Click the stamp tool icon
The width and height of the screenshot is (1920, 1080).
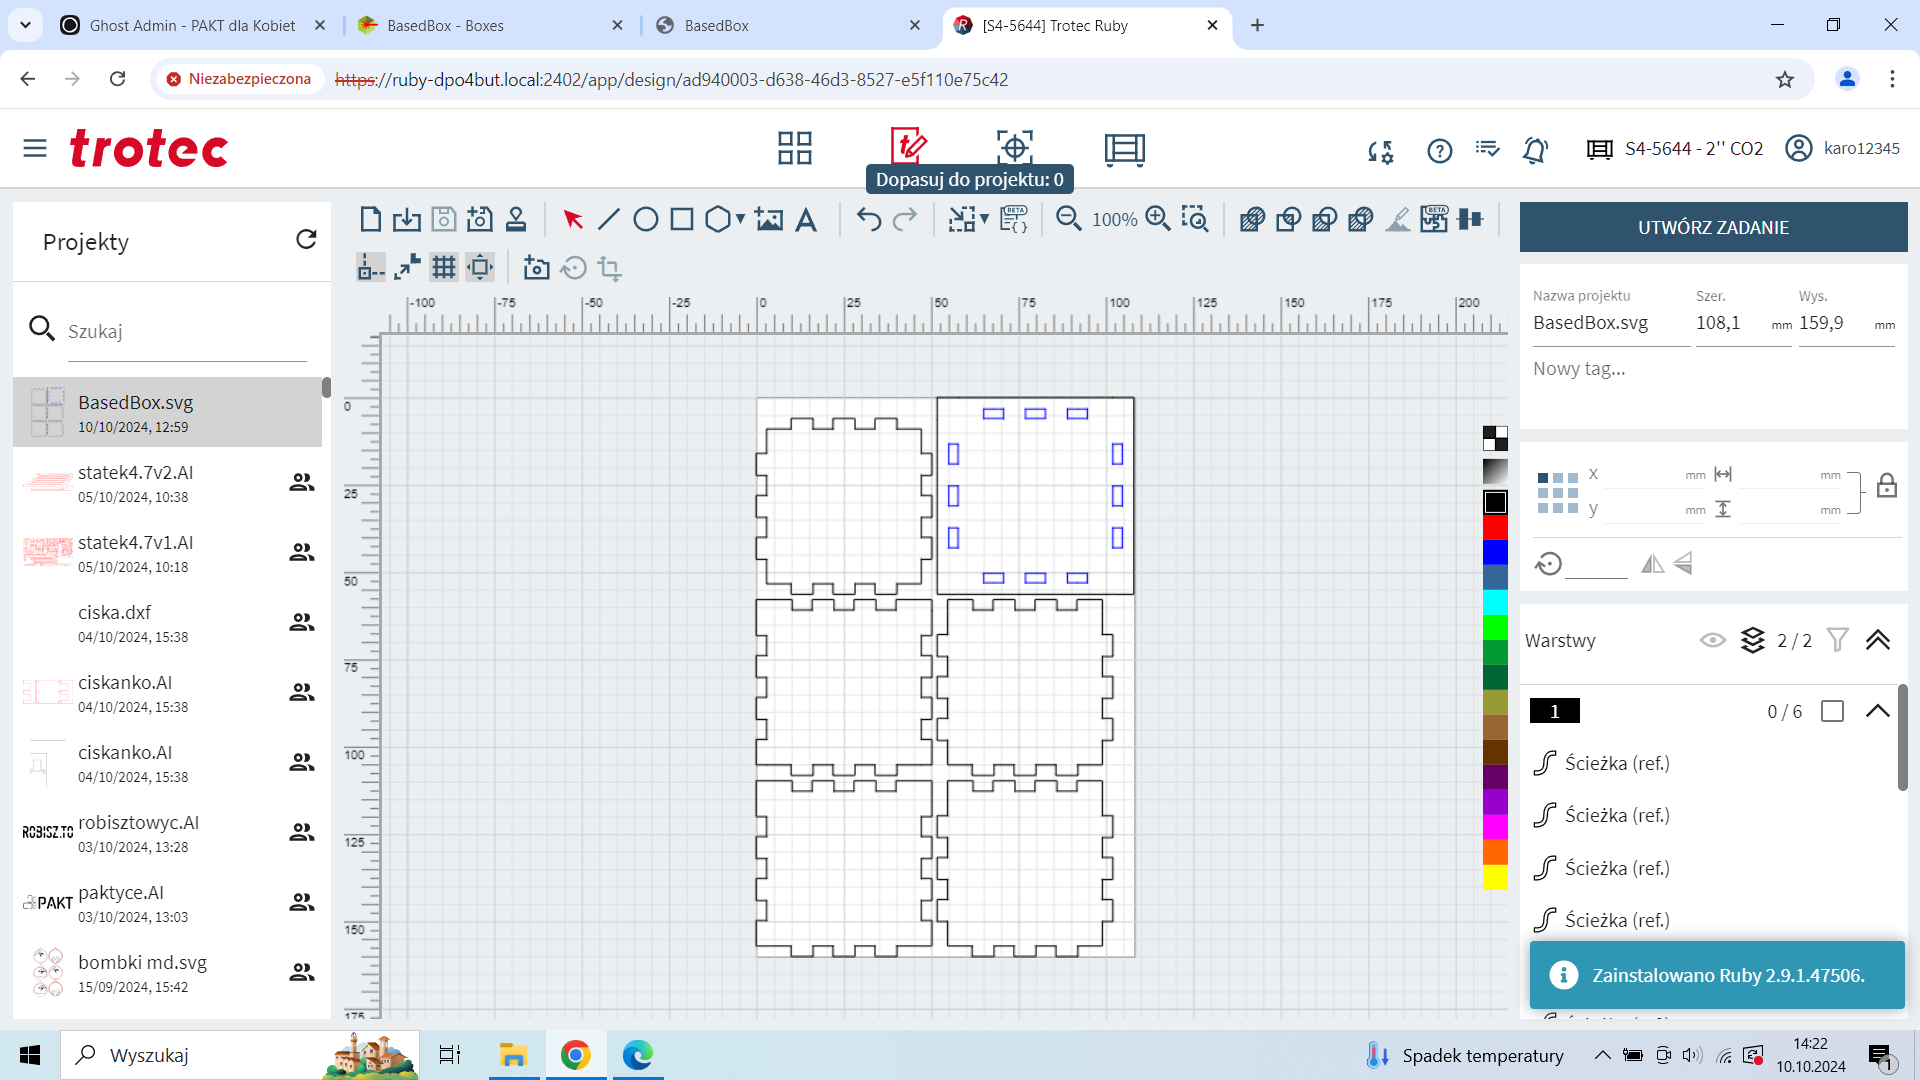516,219
